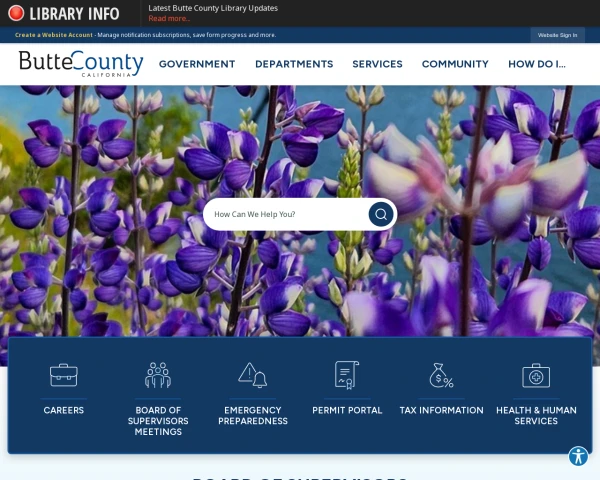Open the Government menu
This screenshot has width=600, height=480.
pyautogui.click(x=197, y=64)
